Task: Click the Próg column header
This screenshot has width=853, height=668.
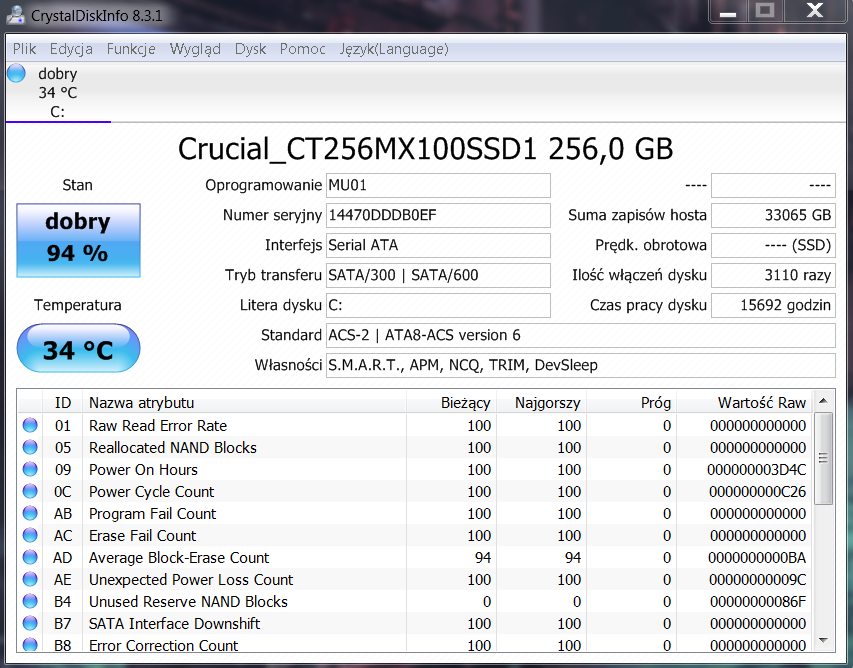Action: (x=631, y=403)
